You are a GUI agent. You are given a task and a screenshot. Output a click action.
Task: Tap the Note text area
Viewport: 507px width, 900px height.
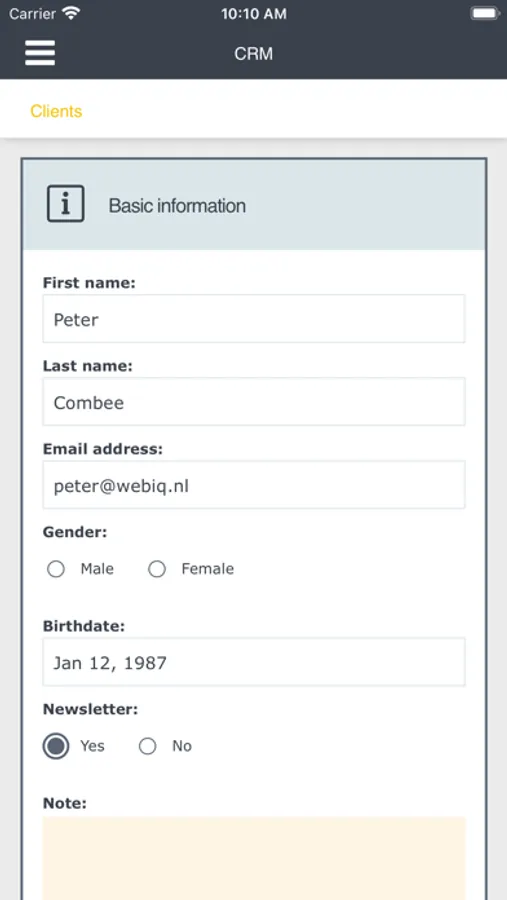pyautogui.click(x=254, y=858)
